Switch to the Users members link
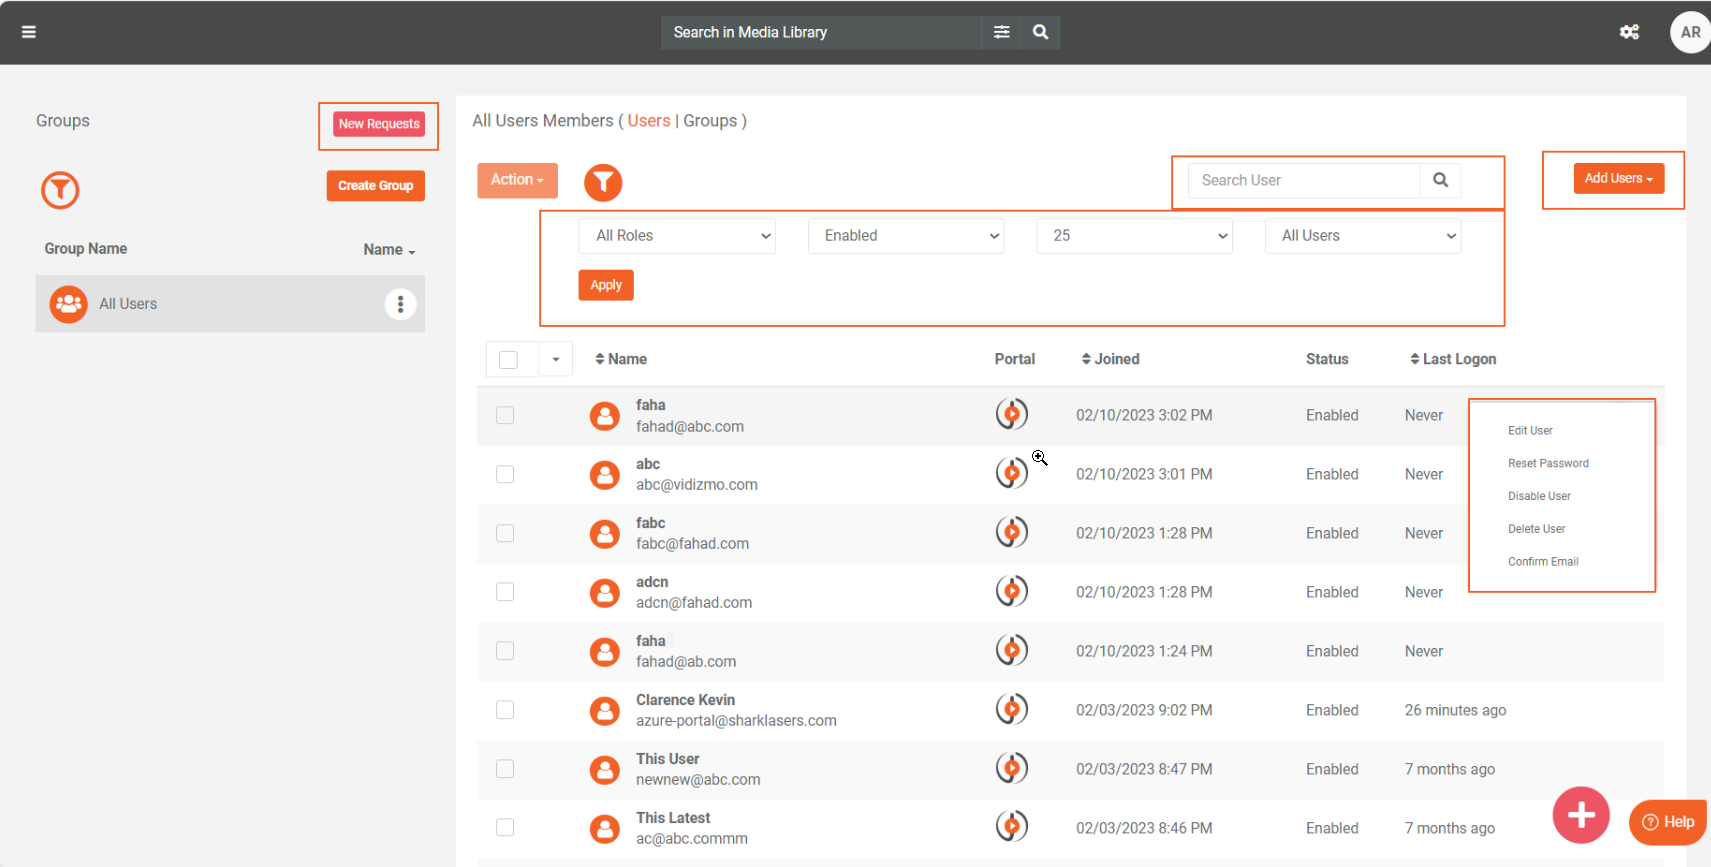Image resolution: width=1711 pixels, height=867 pixels. click(649, 121)
